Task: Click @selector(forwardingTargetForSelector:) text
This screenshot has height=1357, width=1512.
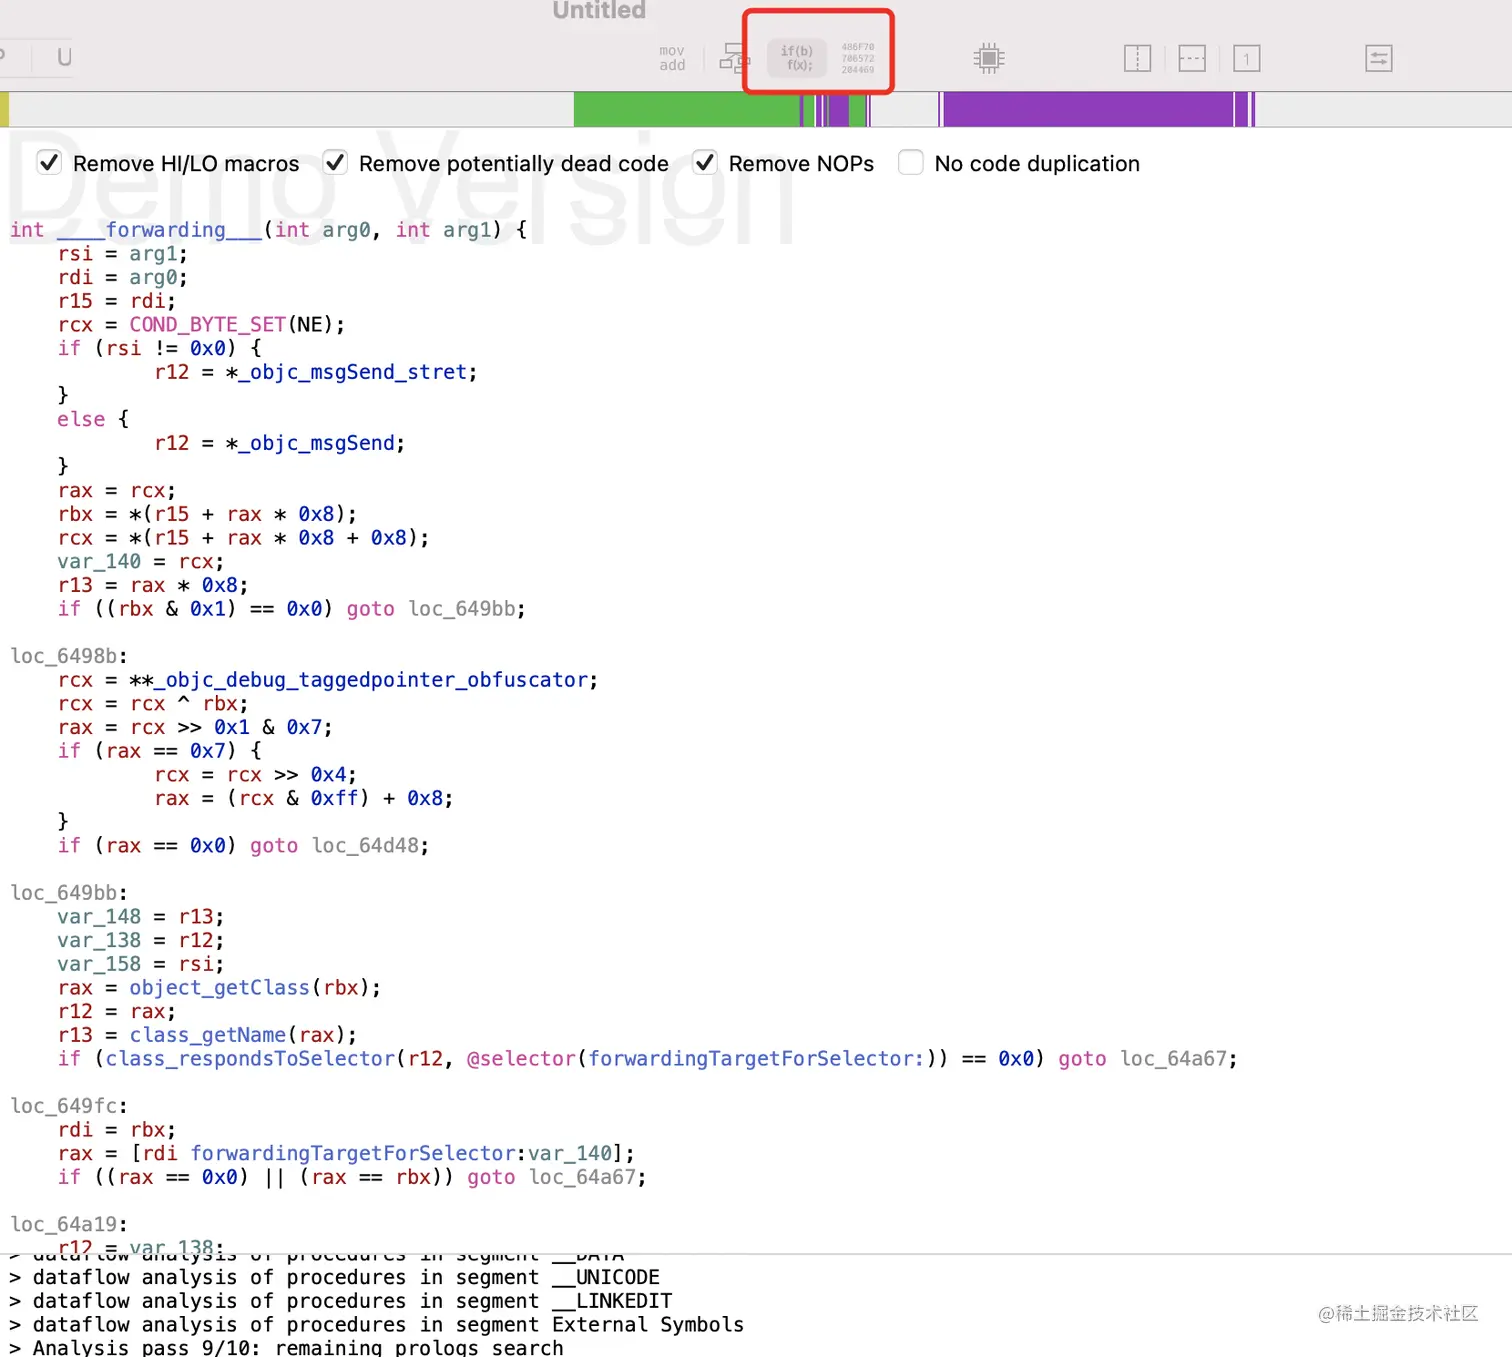Action: tap(700, 1059)
